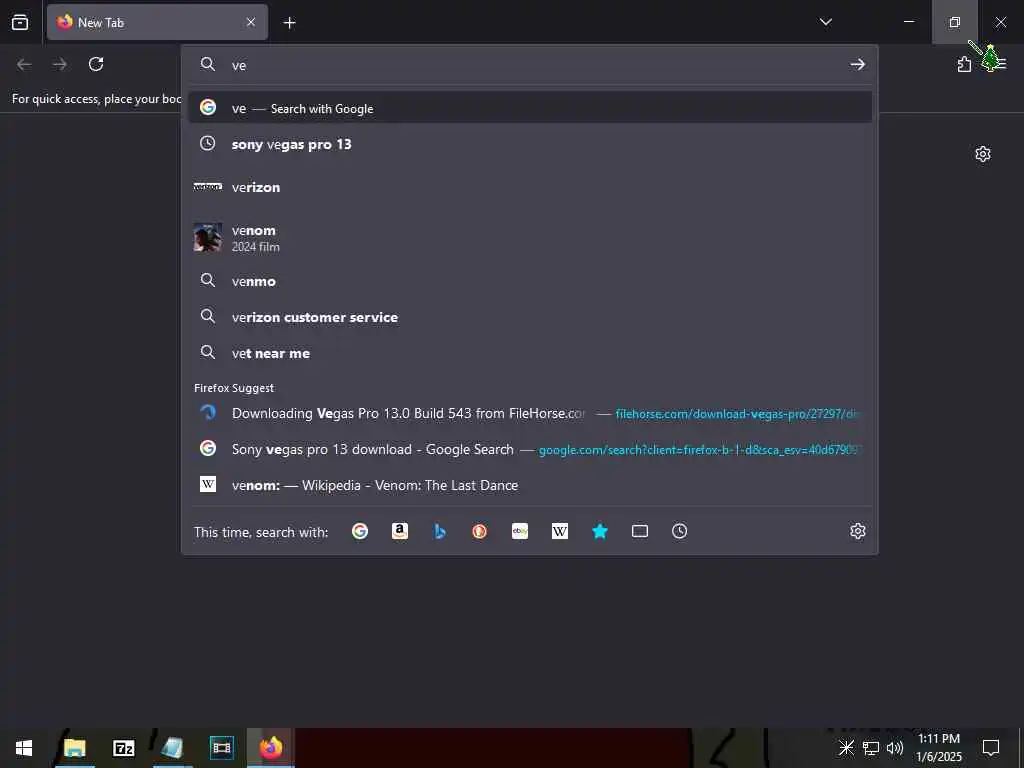Search bookmarks with the star icon
1024x768 pixels.
click(x=600, y=532)
